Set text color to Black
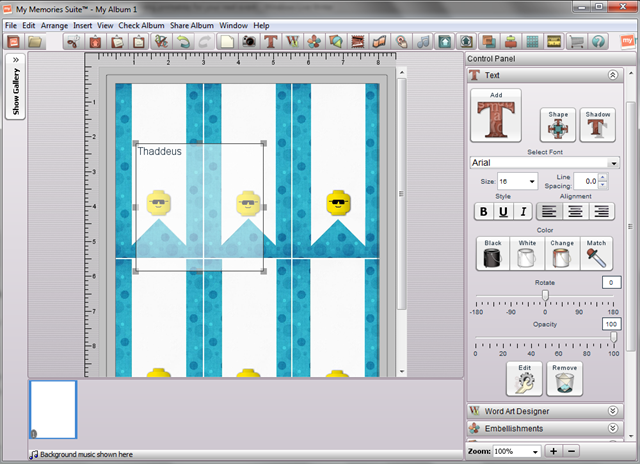The image size is (640, 464). 492,254
